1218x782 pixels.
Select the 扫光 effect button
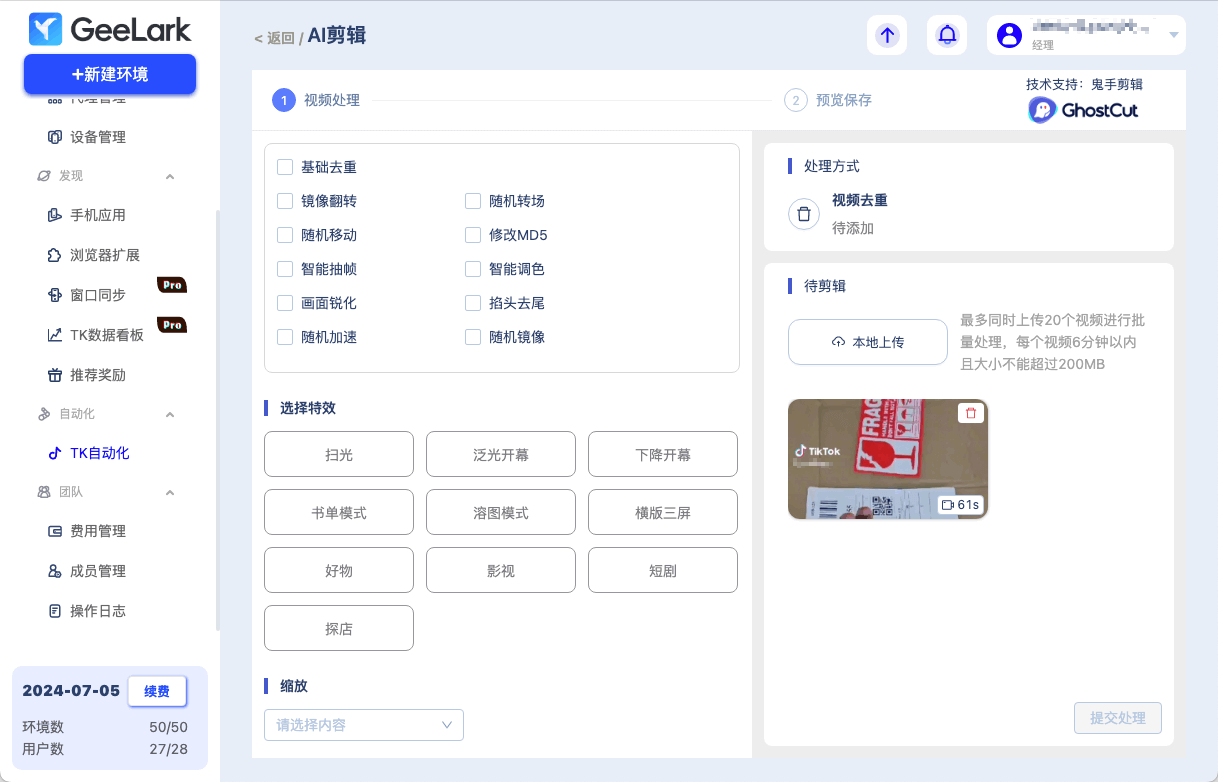[339, 455]
